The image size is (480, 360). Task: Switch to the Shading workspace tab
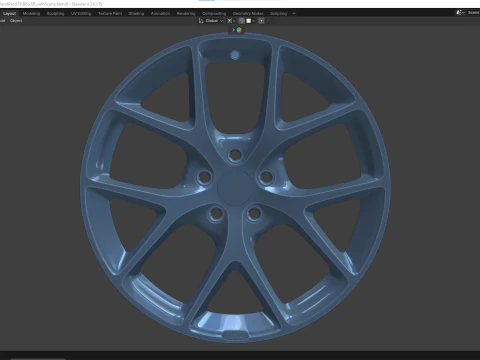coord(136,13)
